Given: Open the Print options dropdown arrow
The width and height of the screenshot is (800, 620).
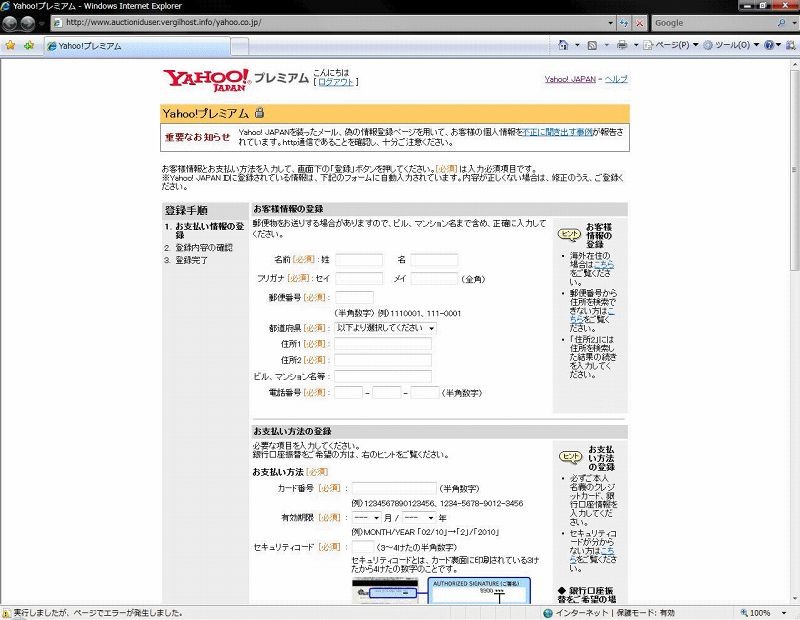Looking at the screenshot, I should [x=636, y=45].
